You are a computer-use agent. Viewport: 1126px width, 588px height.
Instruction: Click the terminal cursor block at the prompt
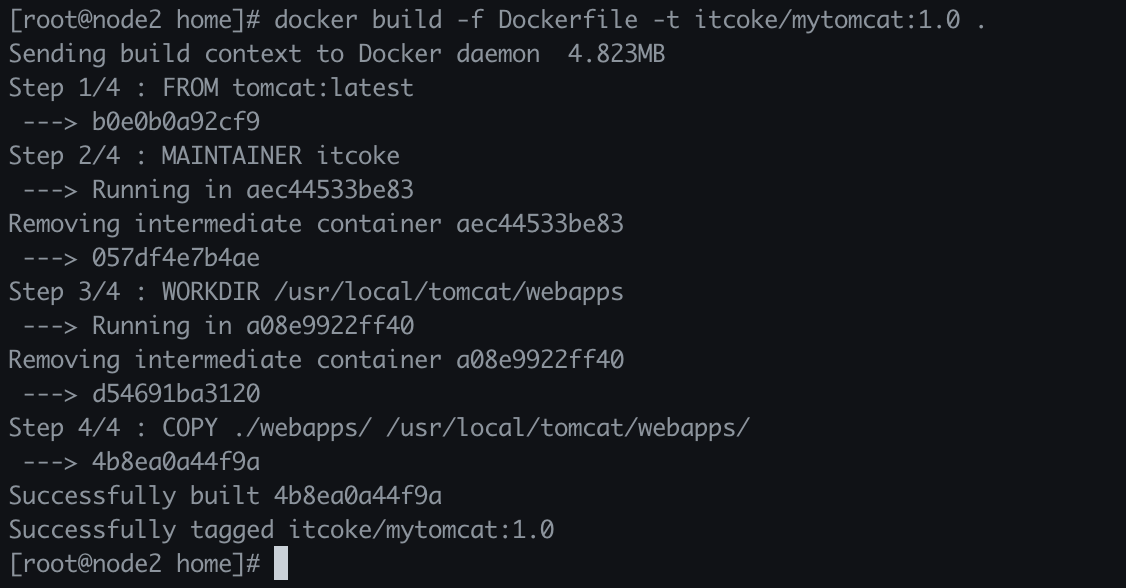[280, 563]
